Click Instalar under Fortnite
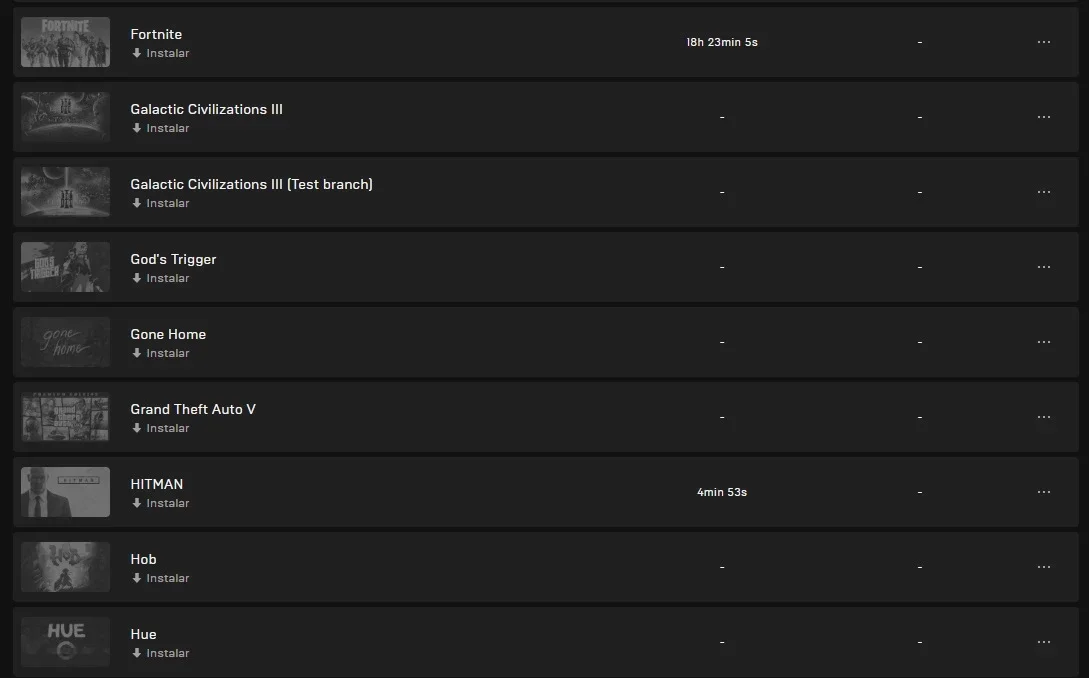The image size is (1089, 678). click(x=160, y=53)
